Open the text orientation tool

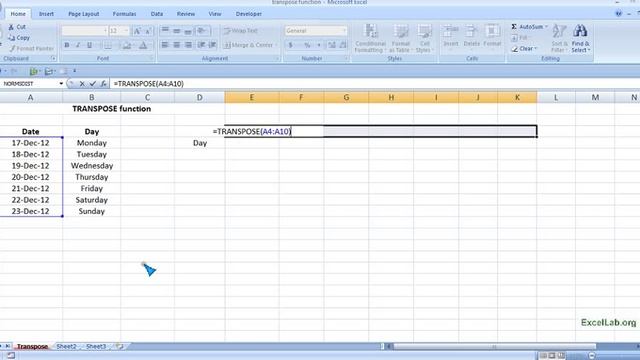coord(202,31)
